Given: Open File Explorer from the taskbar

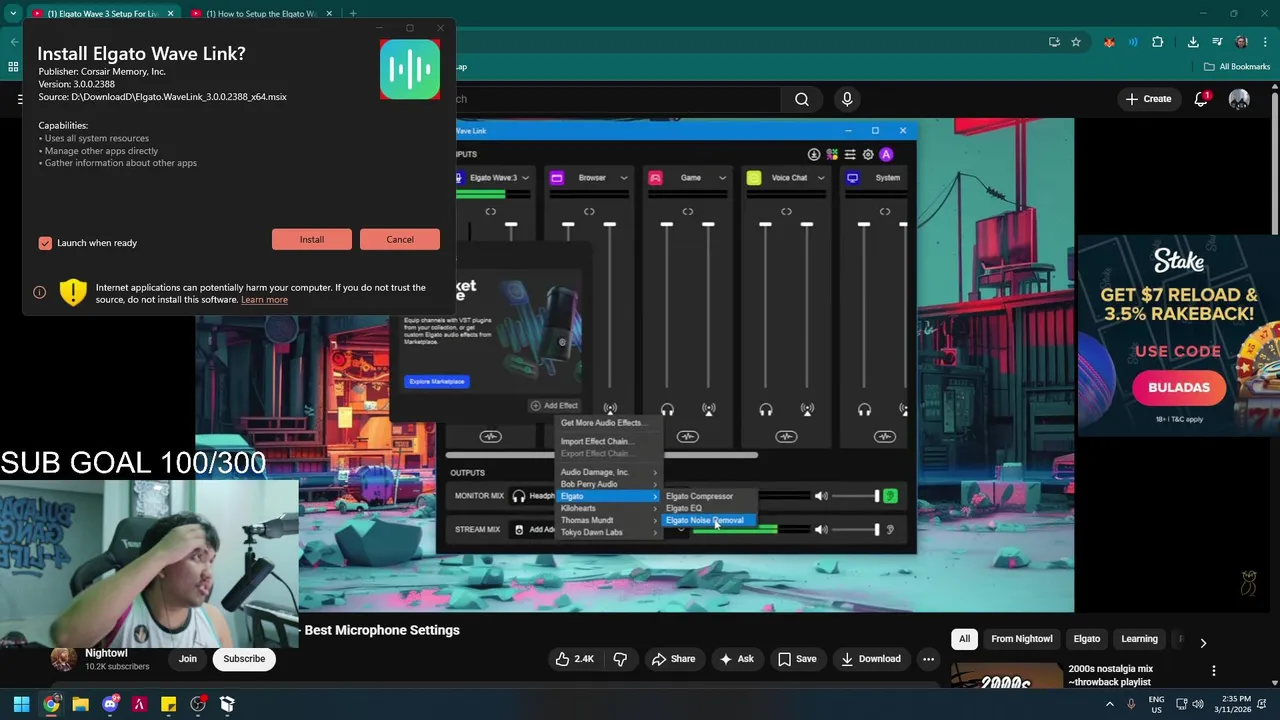Looking at the screenshot, I should 80,704.
